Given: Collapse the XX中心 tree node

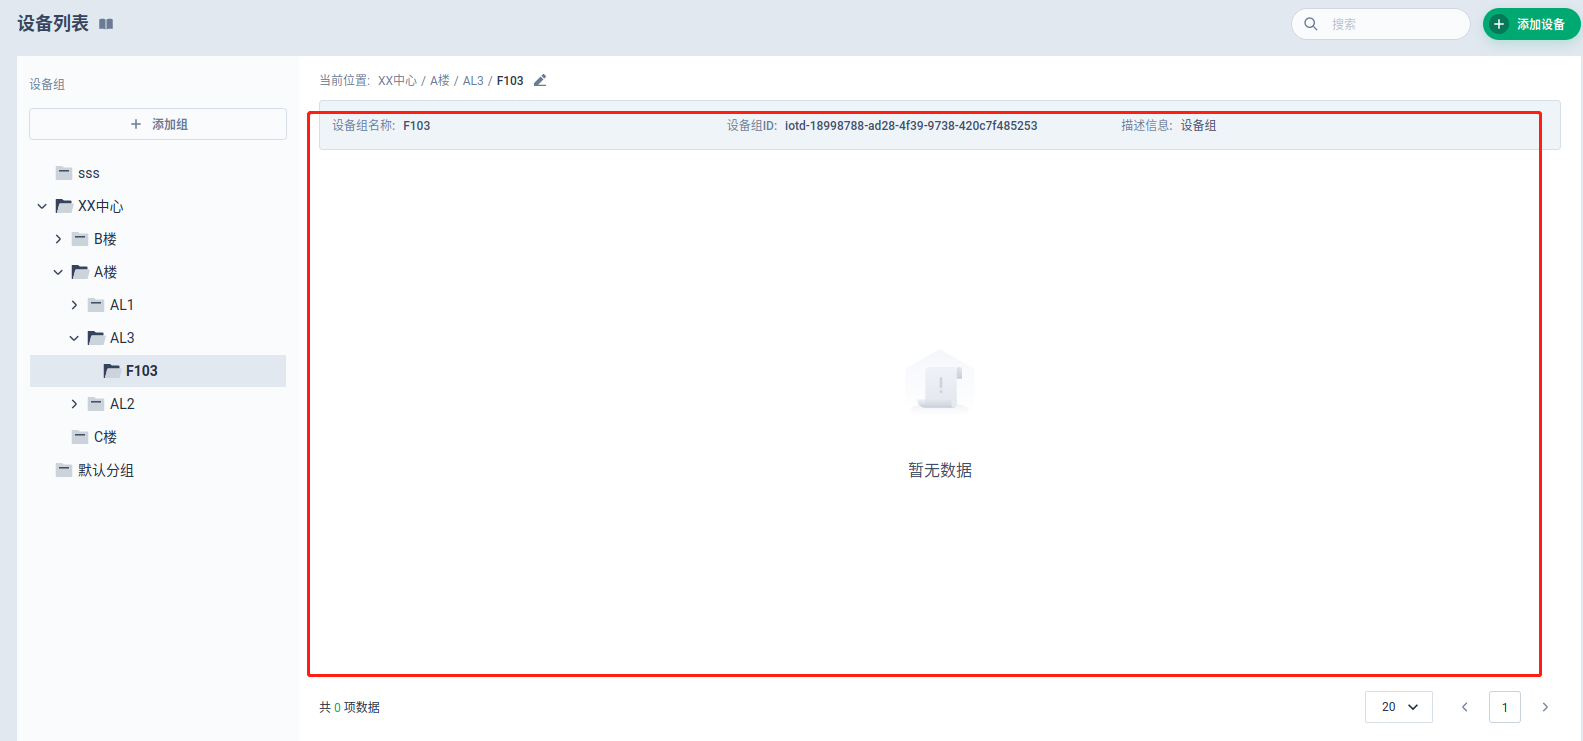Looking at the screenshot, I should tap(42, 206).
